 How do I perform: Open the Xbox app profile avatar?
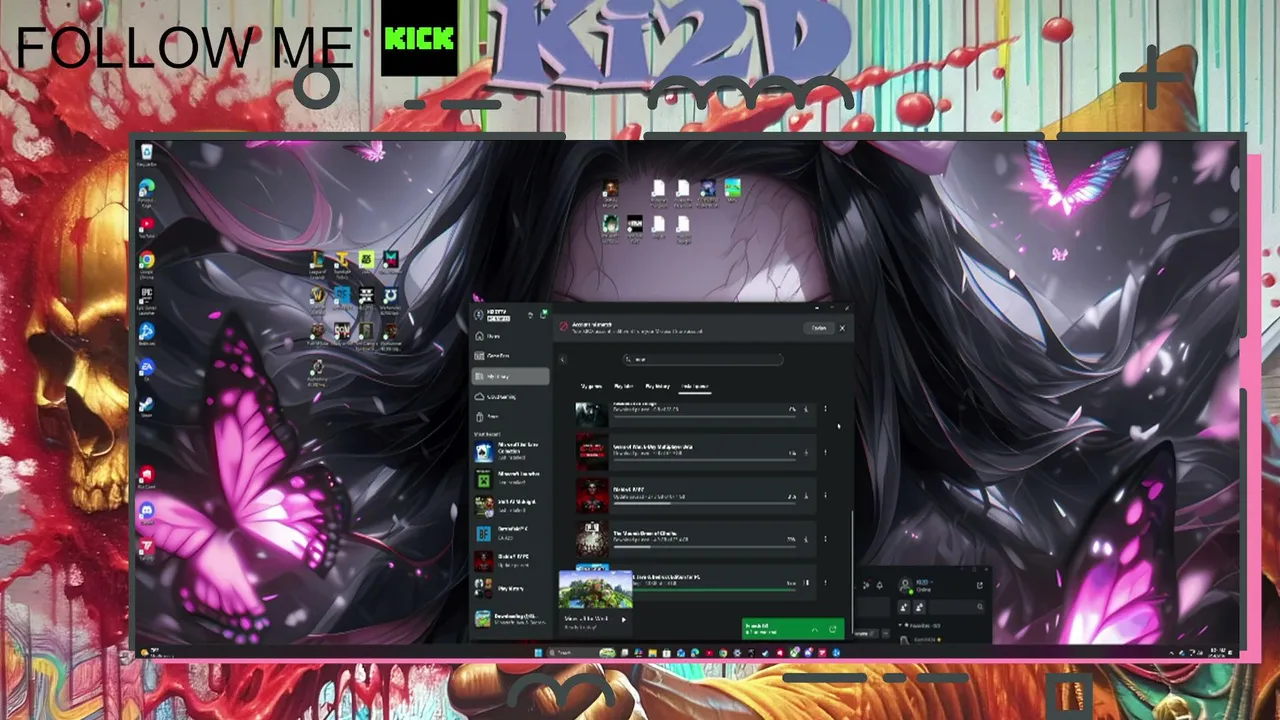(479, 316)
